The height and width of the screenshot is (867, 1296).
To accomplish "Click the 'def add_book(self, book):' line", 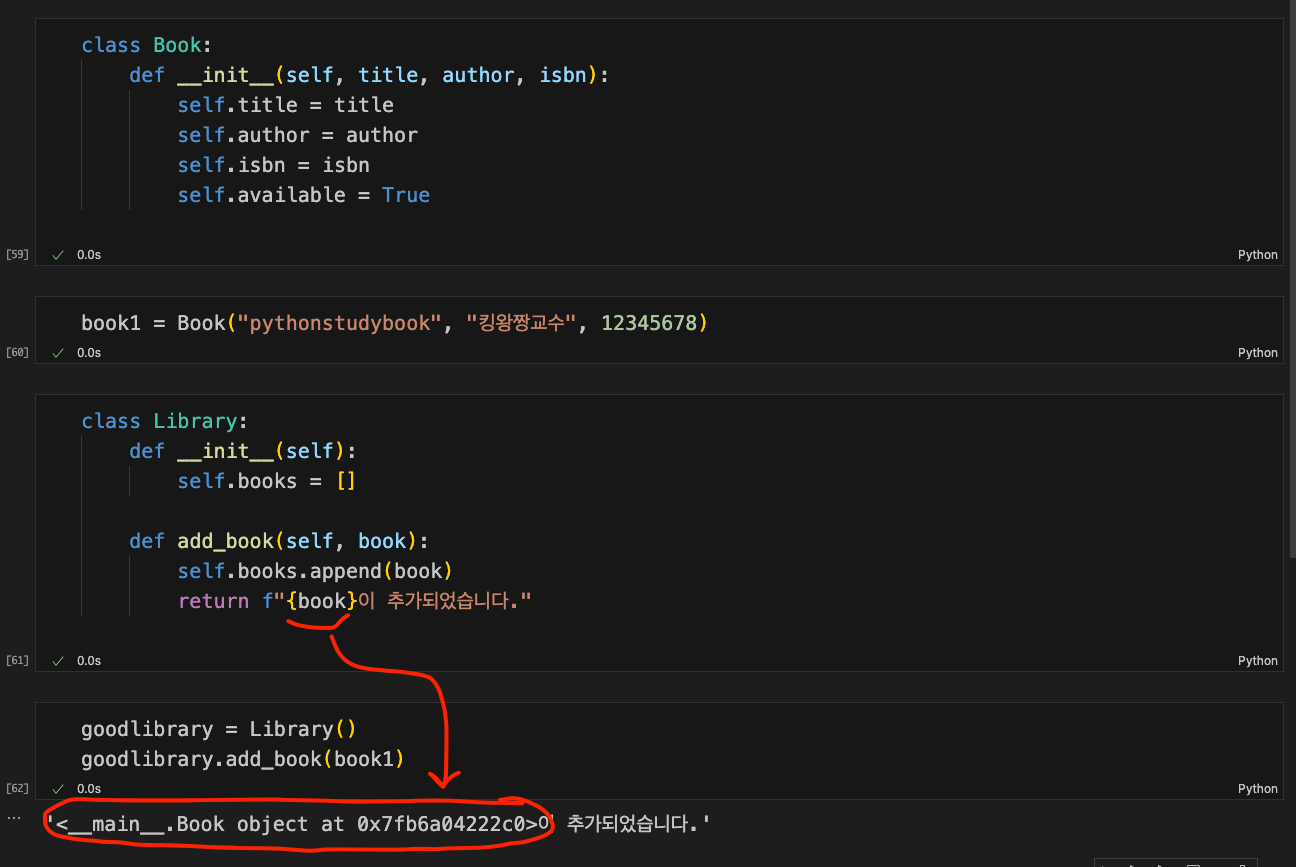I will point(279,541).
